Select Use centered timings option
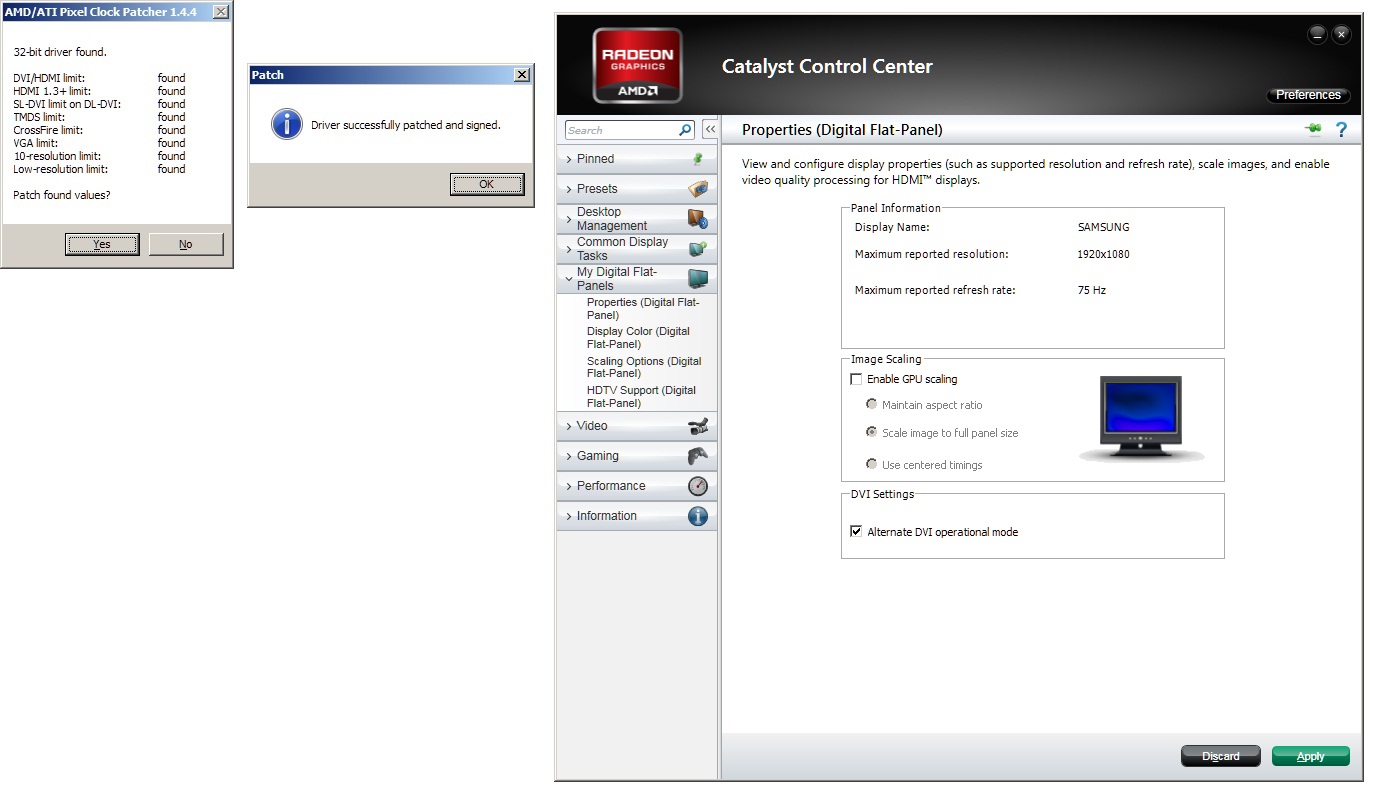Viewport: 1384px width, 804px height. (872, 464)
